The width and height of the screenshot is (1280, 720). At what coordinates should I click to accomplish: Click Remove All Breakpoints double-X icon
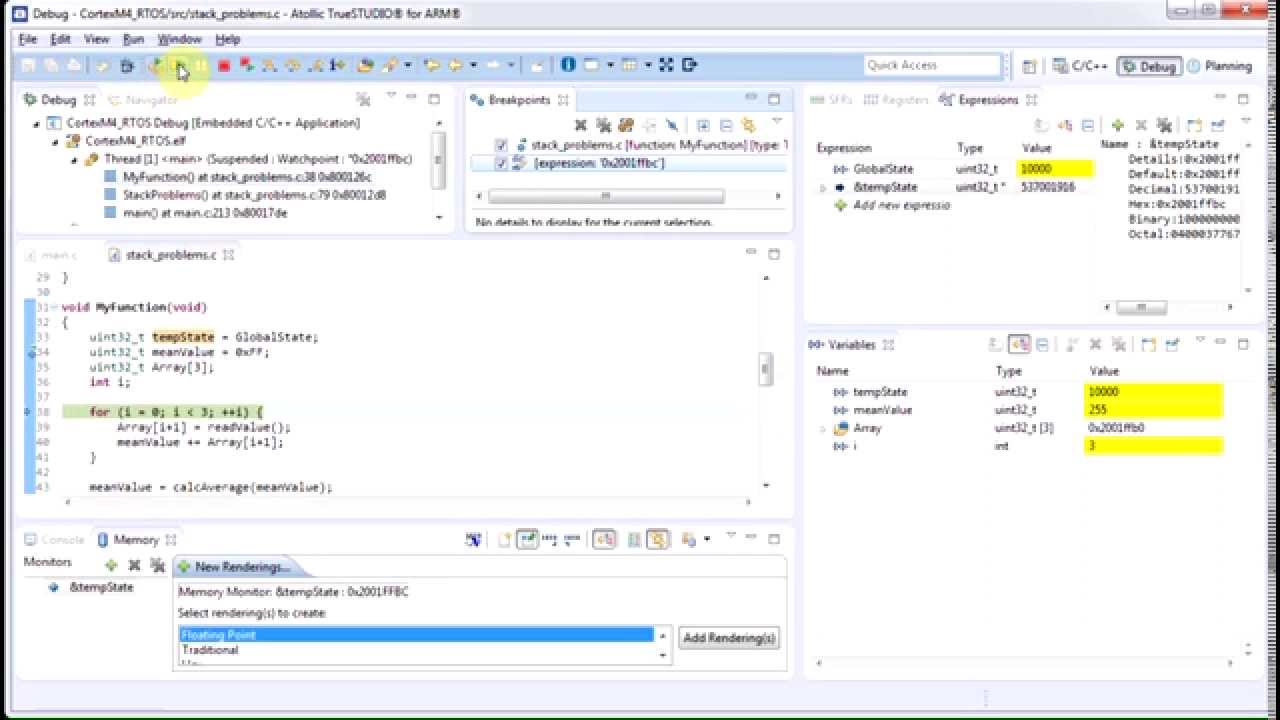tap(603, 125)
